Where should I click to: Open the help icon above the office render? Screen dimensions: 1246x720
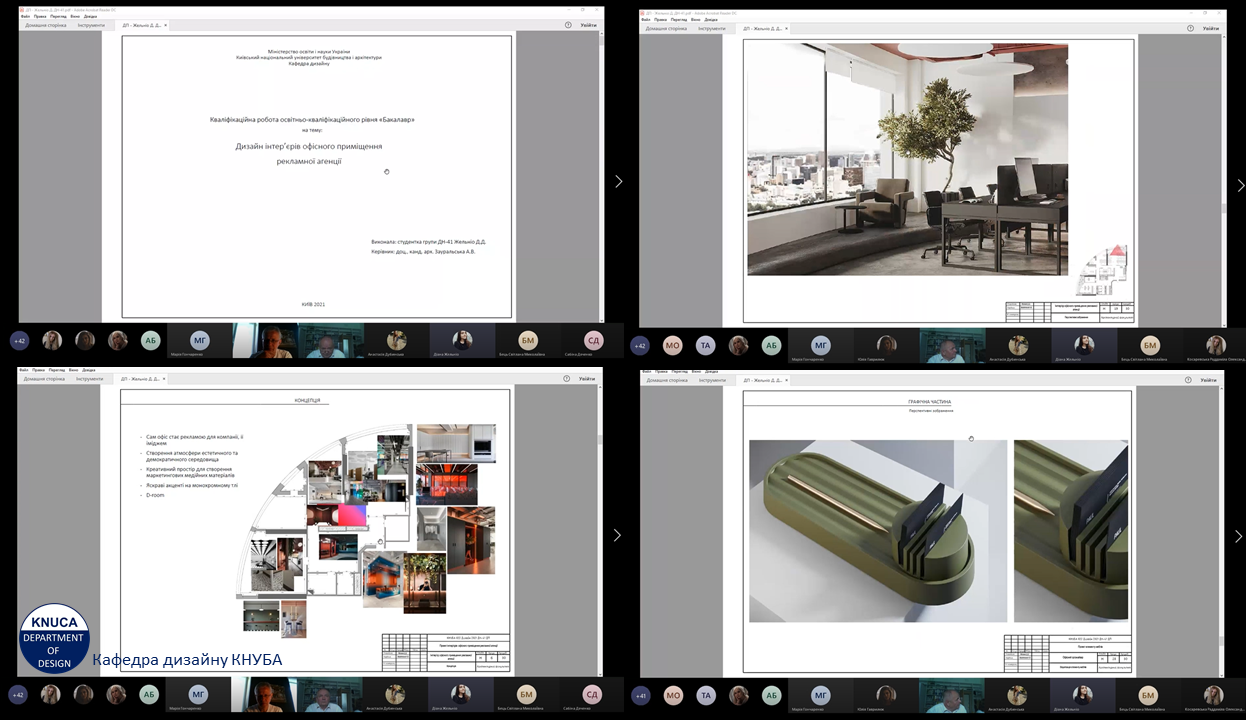[1191, 28]
